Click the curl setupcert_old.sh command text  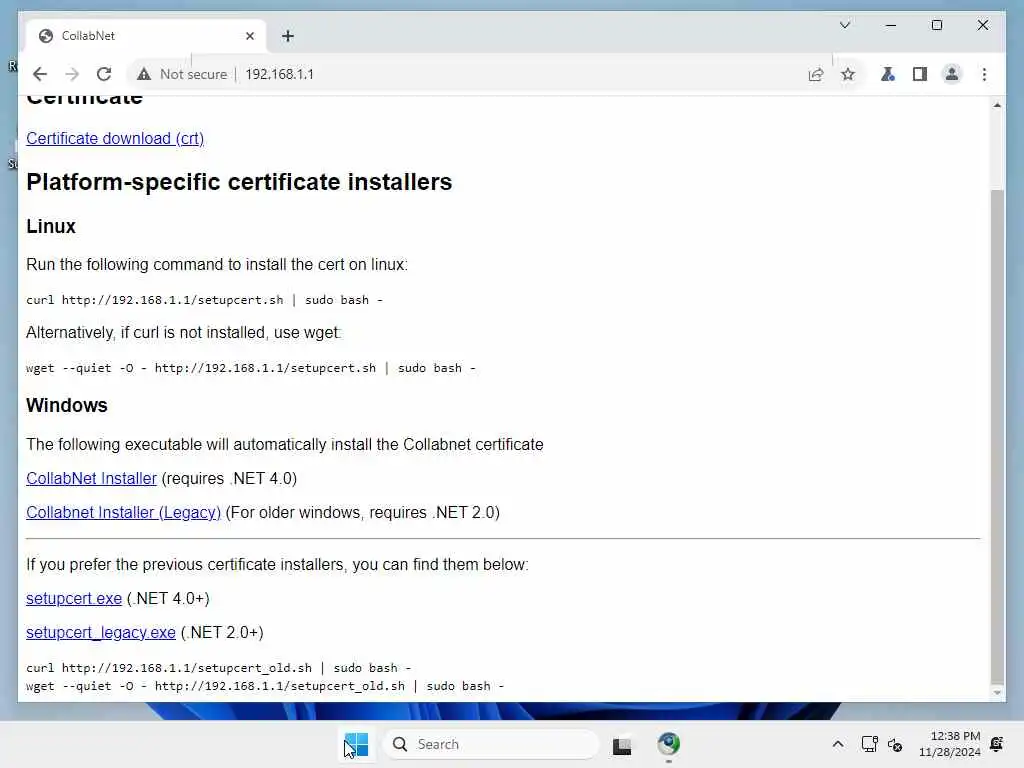click(x=219, y=668)
